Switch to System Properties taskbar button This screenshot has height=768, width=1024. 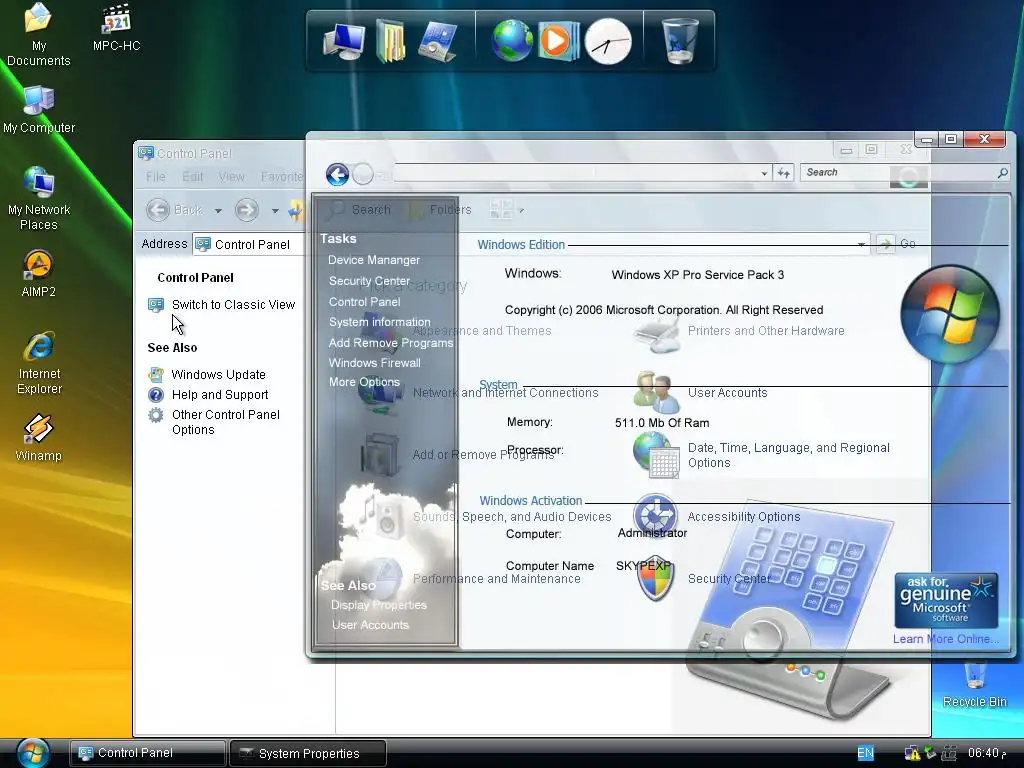coord(308,753)
